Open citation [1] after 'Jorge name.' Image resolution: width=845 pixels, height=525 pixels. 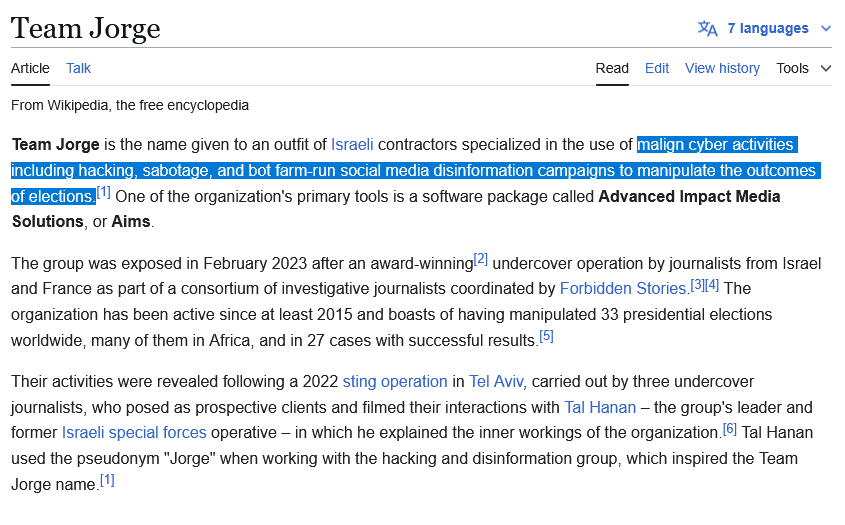pos(107,480)
